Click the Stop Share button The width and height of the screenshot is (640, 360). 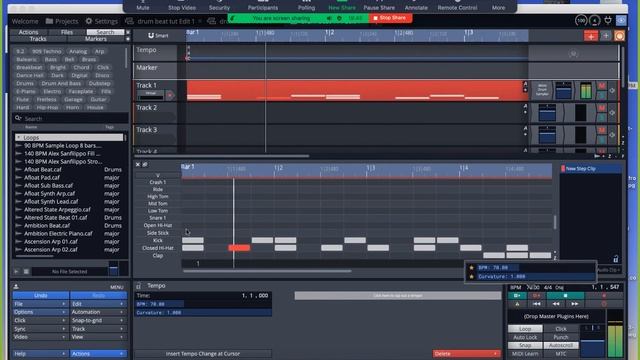pos(391,18)
